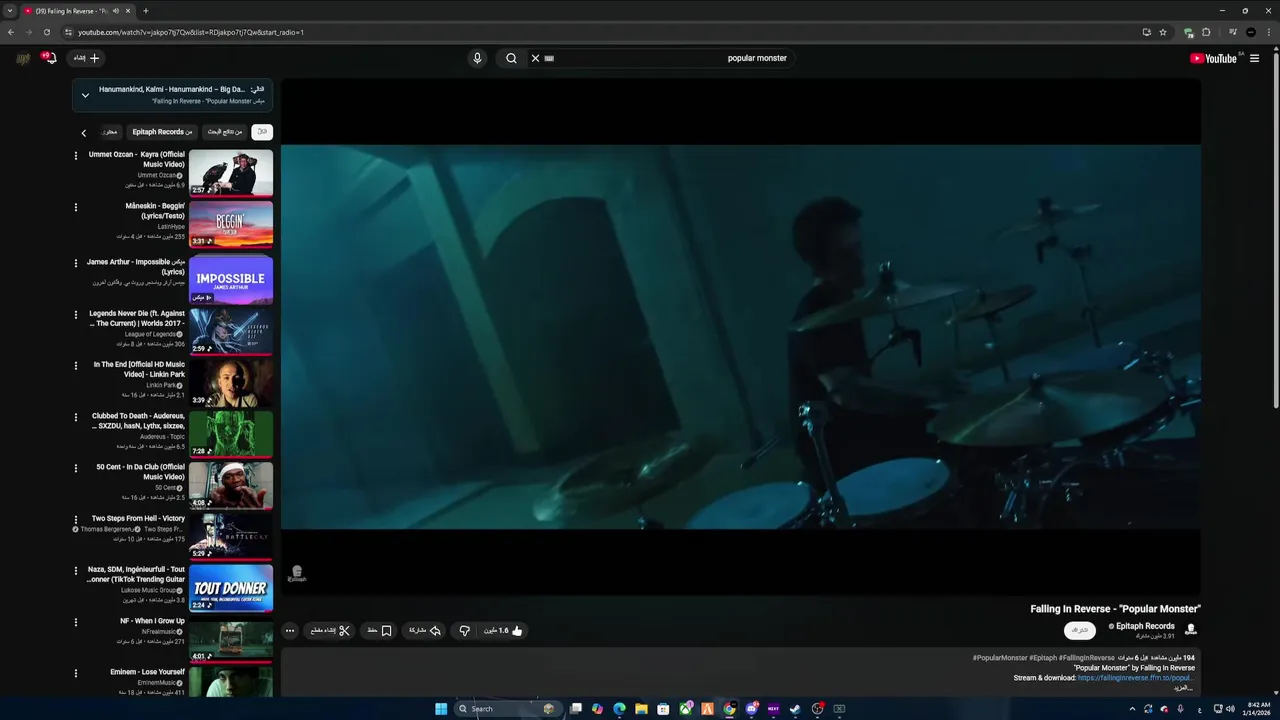Image resolution: width=1280 pixels, height=720 pixels.
Task: Open the Windows Start menu
Action: click(441, 709)
